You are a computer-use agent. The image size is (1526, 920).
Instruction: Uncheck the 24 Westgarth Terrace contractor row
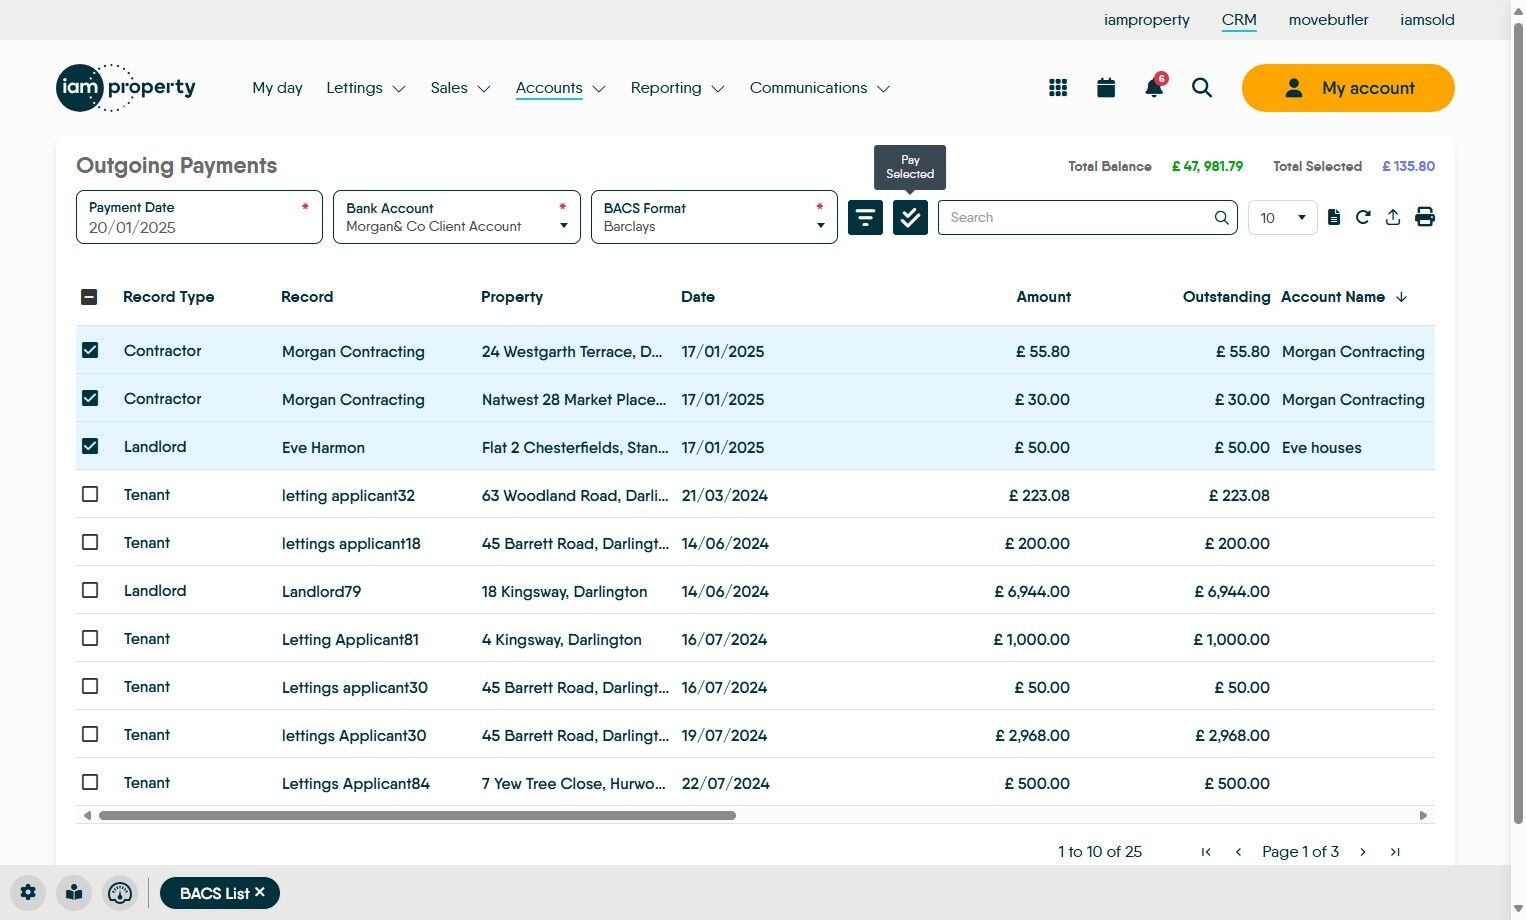coord(90,350)
